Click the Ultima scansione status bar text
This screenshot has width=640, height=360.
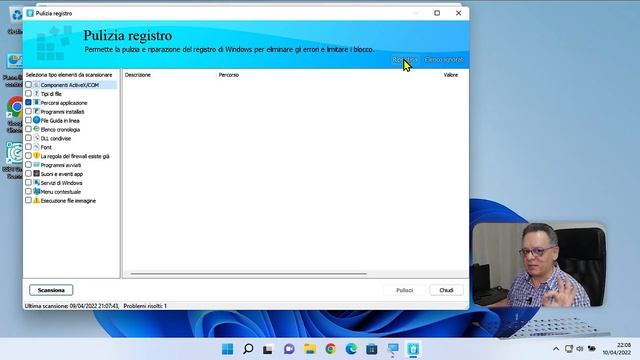coord(72,306)
